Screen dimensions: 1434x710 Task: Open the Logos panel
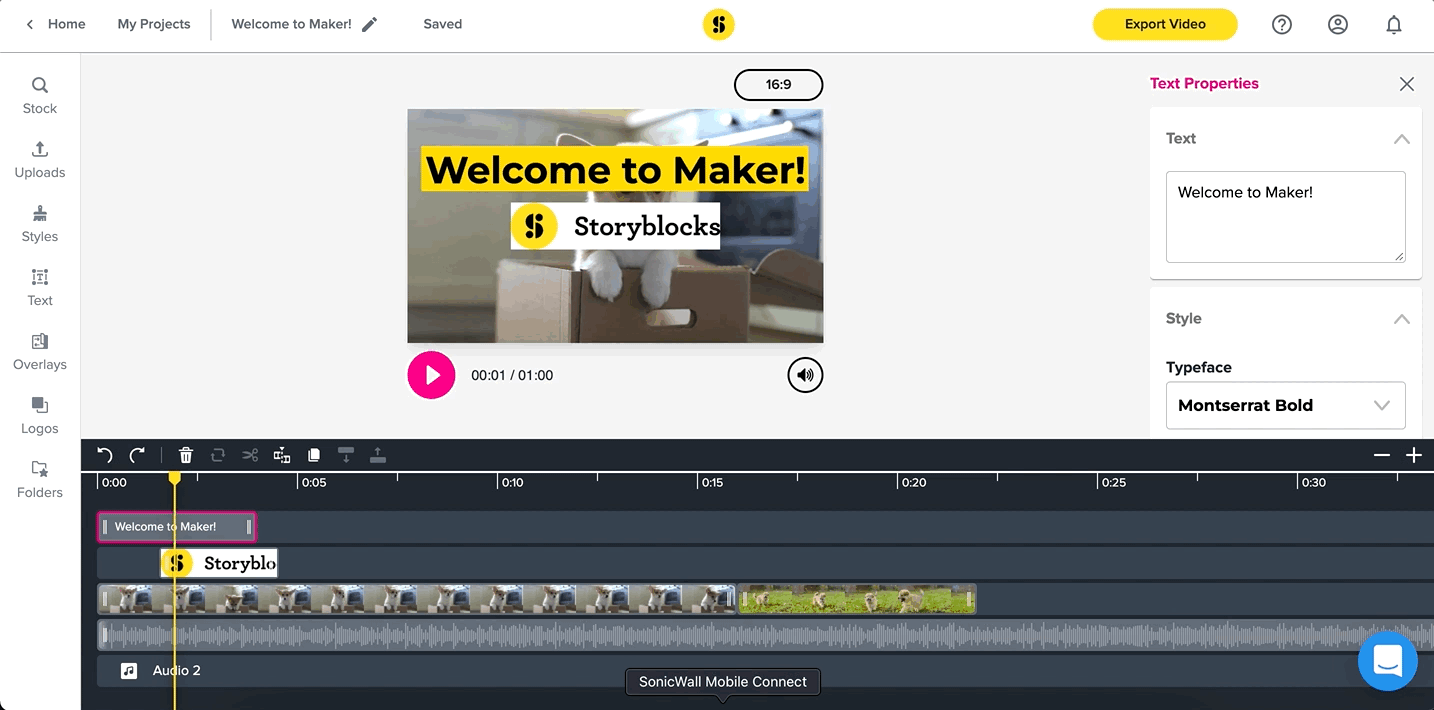40,416
